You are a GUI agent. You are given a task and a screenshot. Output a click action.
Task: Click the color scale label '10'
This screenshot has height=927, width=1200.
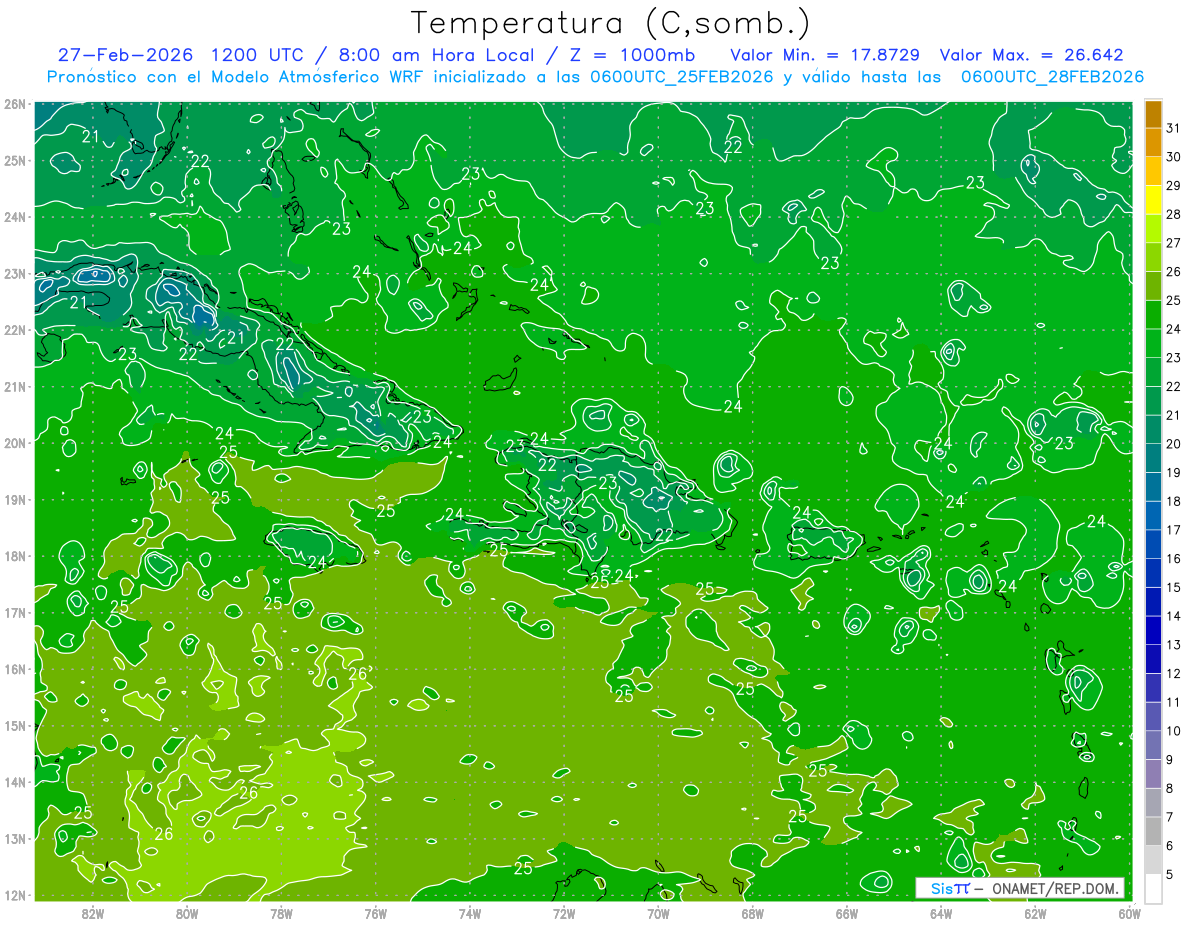pyautogui.click(x=1174, y=731)
